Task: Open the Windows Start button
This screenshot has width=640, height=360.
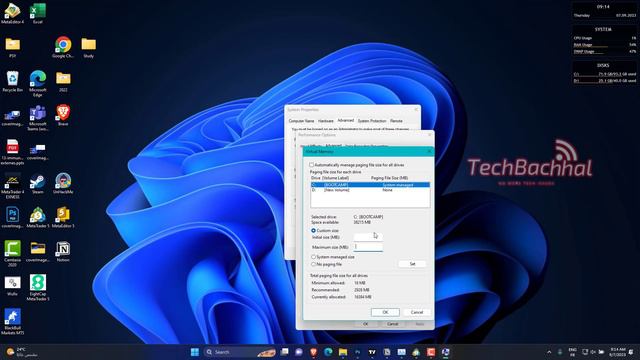Action: click(195, 352)
